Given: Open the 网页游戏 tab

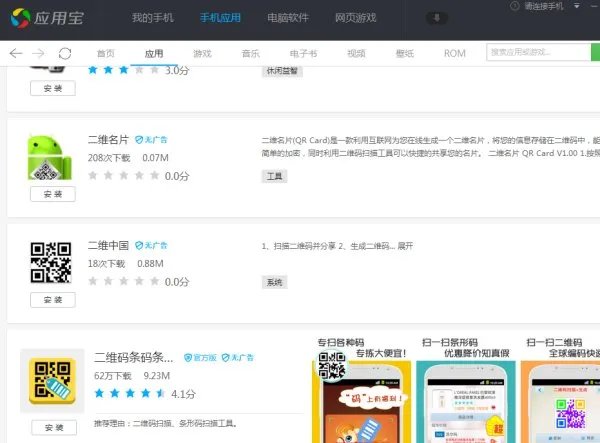Looking at the screenshot, I should click(x=355, y=18).
